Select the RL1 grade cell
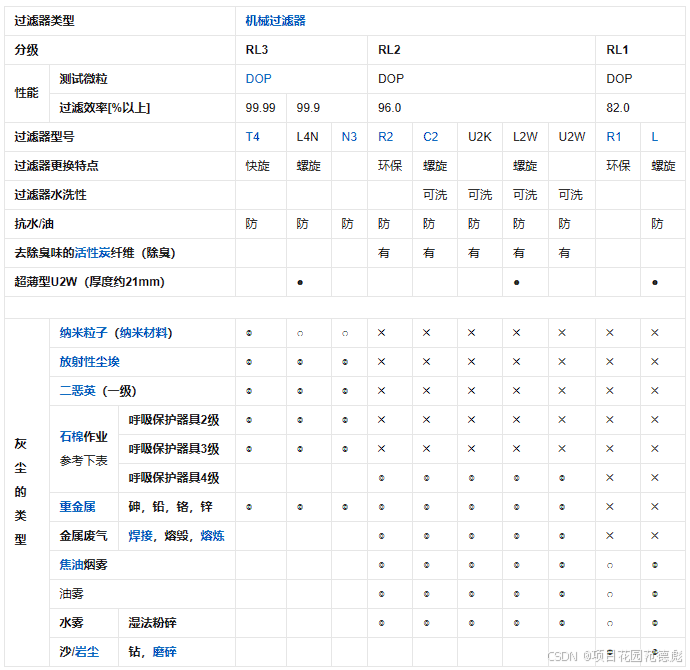Screen dimensions: 690x670 (640, 50)
